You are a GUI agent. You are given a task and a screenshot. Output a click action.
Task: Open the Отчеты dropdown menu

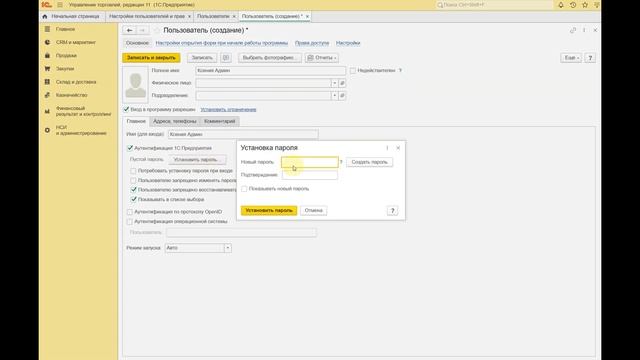coord(321,58)
